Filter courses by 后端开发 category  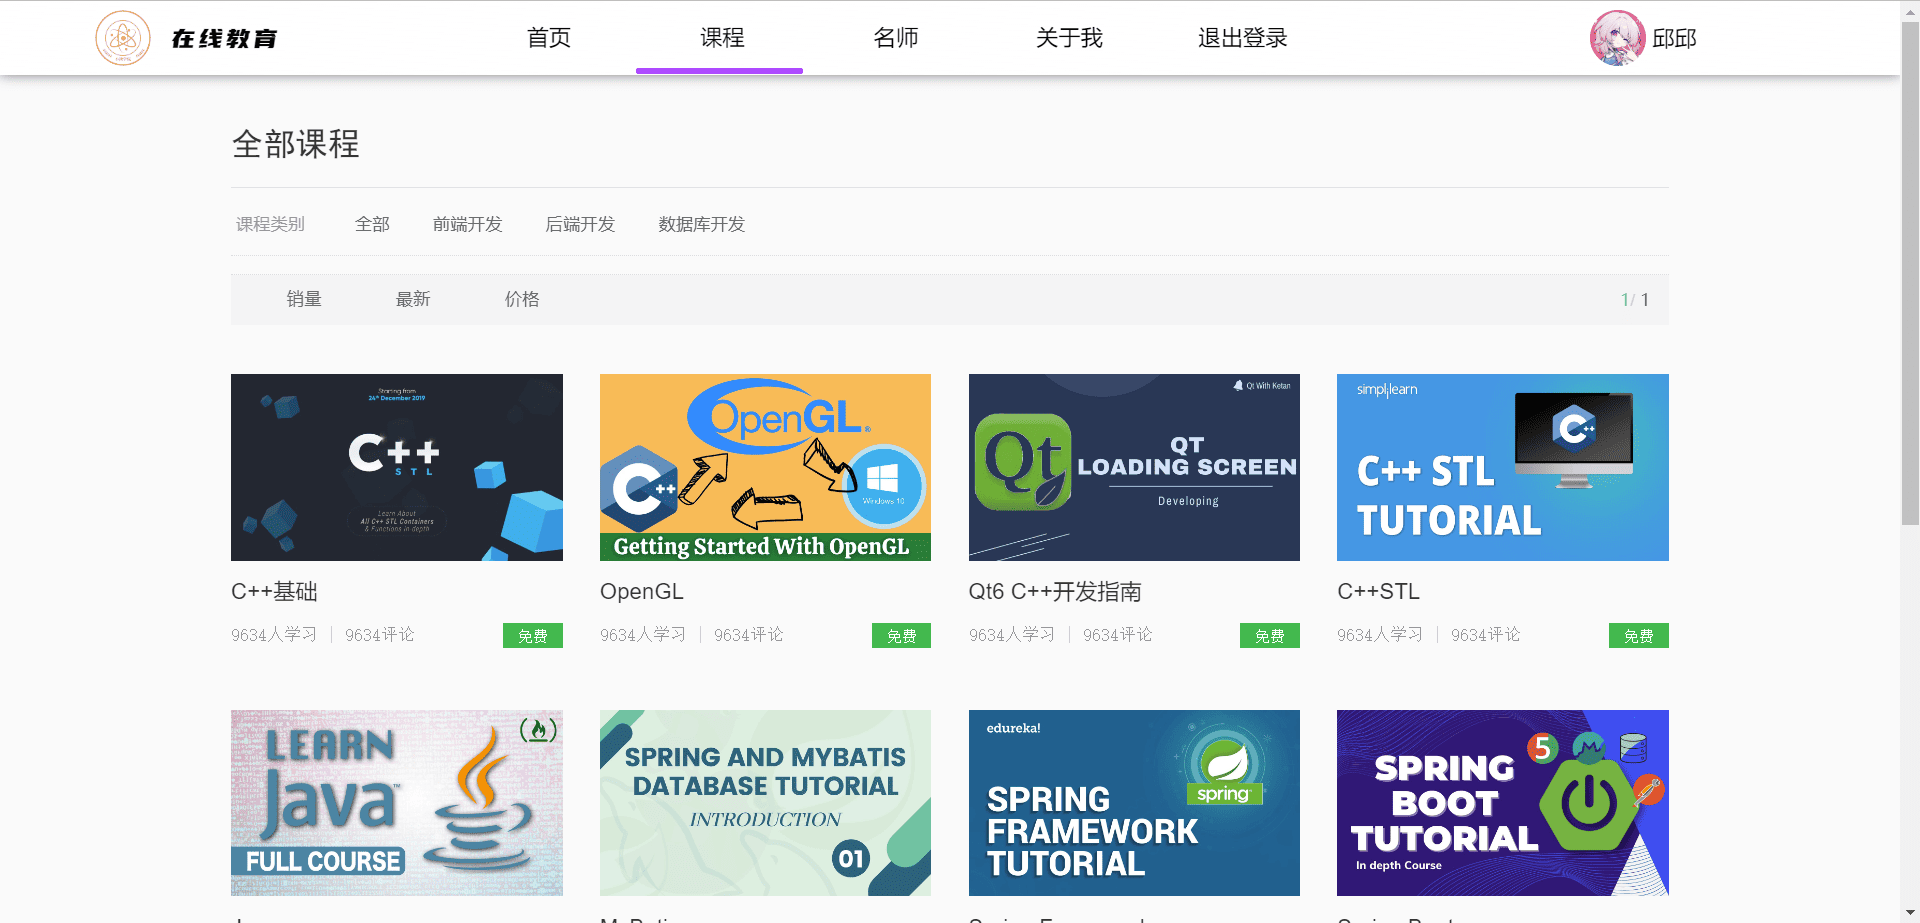click(x=580, y=224)
